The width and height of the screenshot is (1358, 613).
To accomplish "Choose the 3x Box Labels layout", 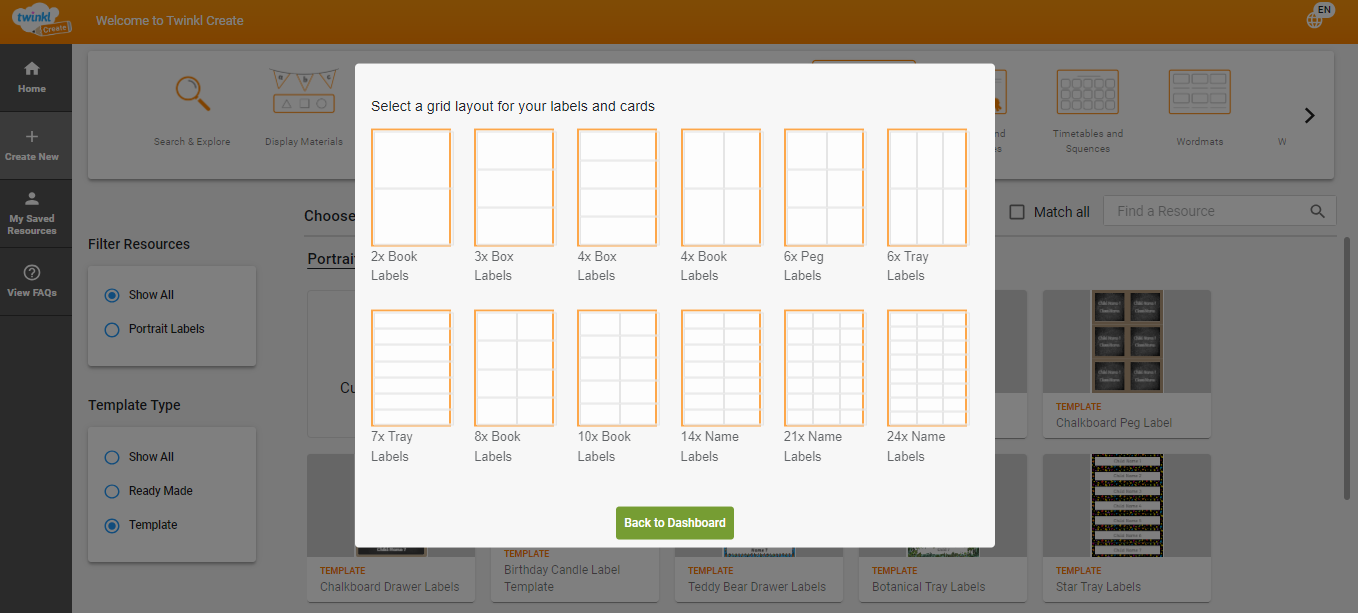I will click(x=514, y=188).
